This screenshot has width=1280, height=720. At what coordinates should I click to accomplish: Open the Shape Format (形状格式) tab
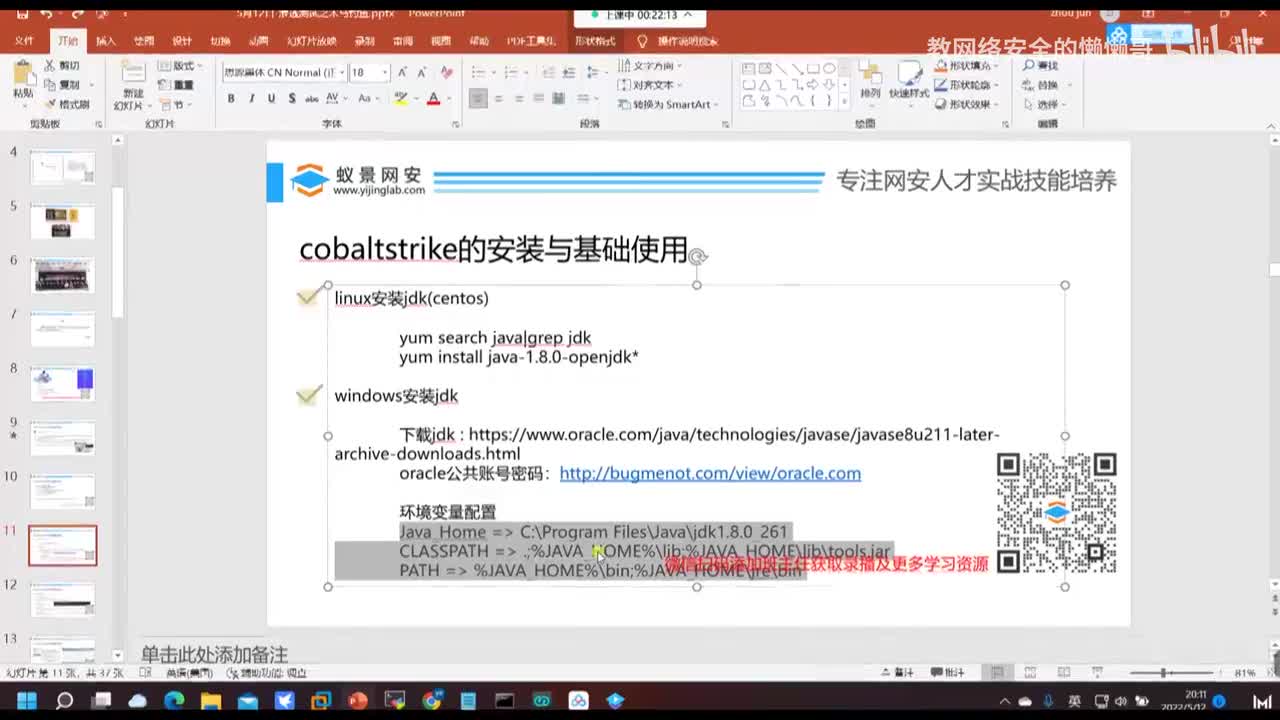click(x=595, y=42)
